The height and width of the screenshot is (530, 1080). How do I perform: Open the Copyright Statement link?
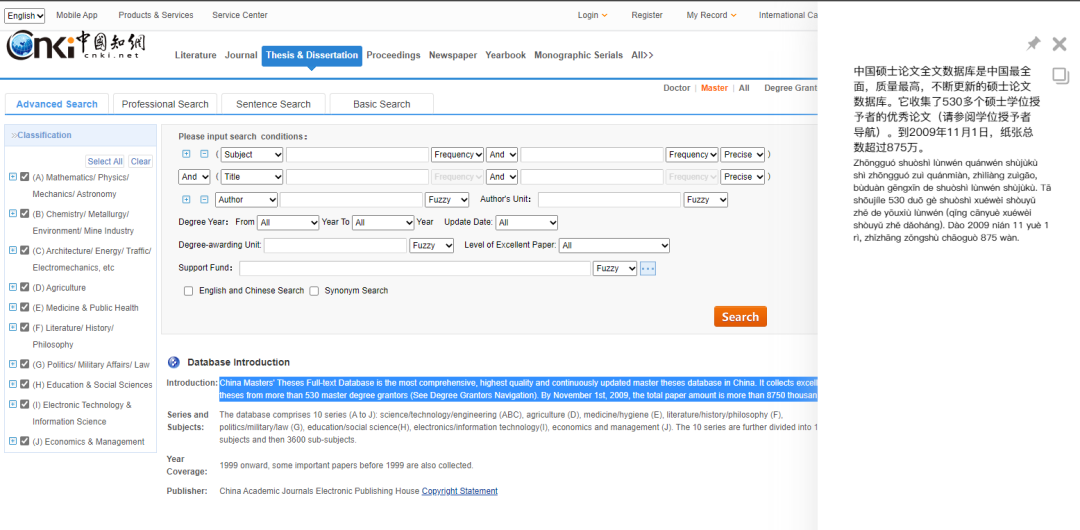[x=459, y=491]
